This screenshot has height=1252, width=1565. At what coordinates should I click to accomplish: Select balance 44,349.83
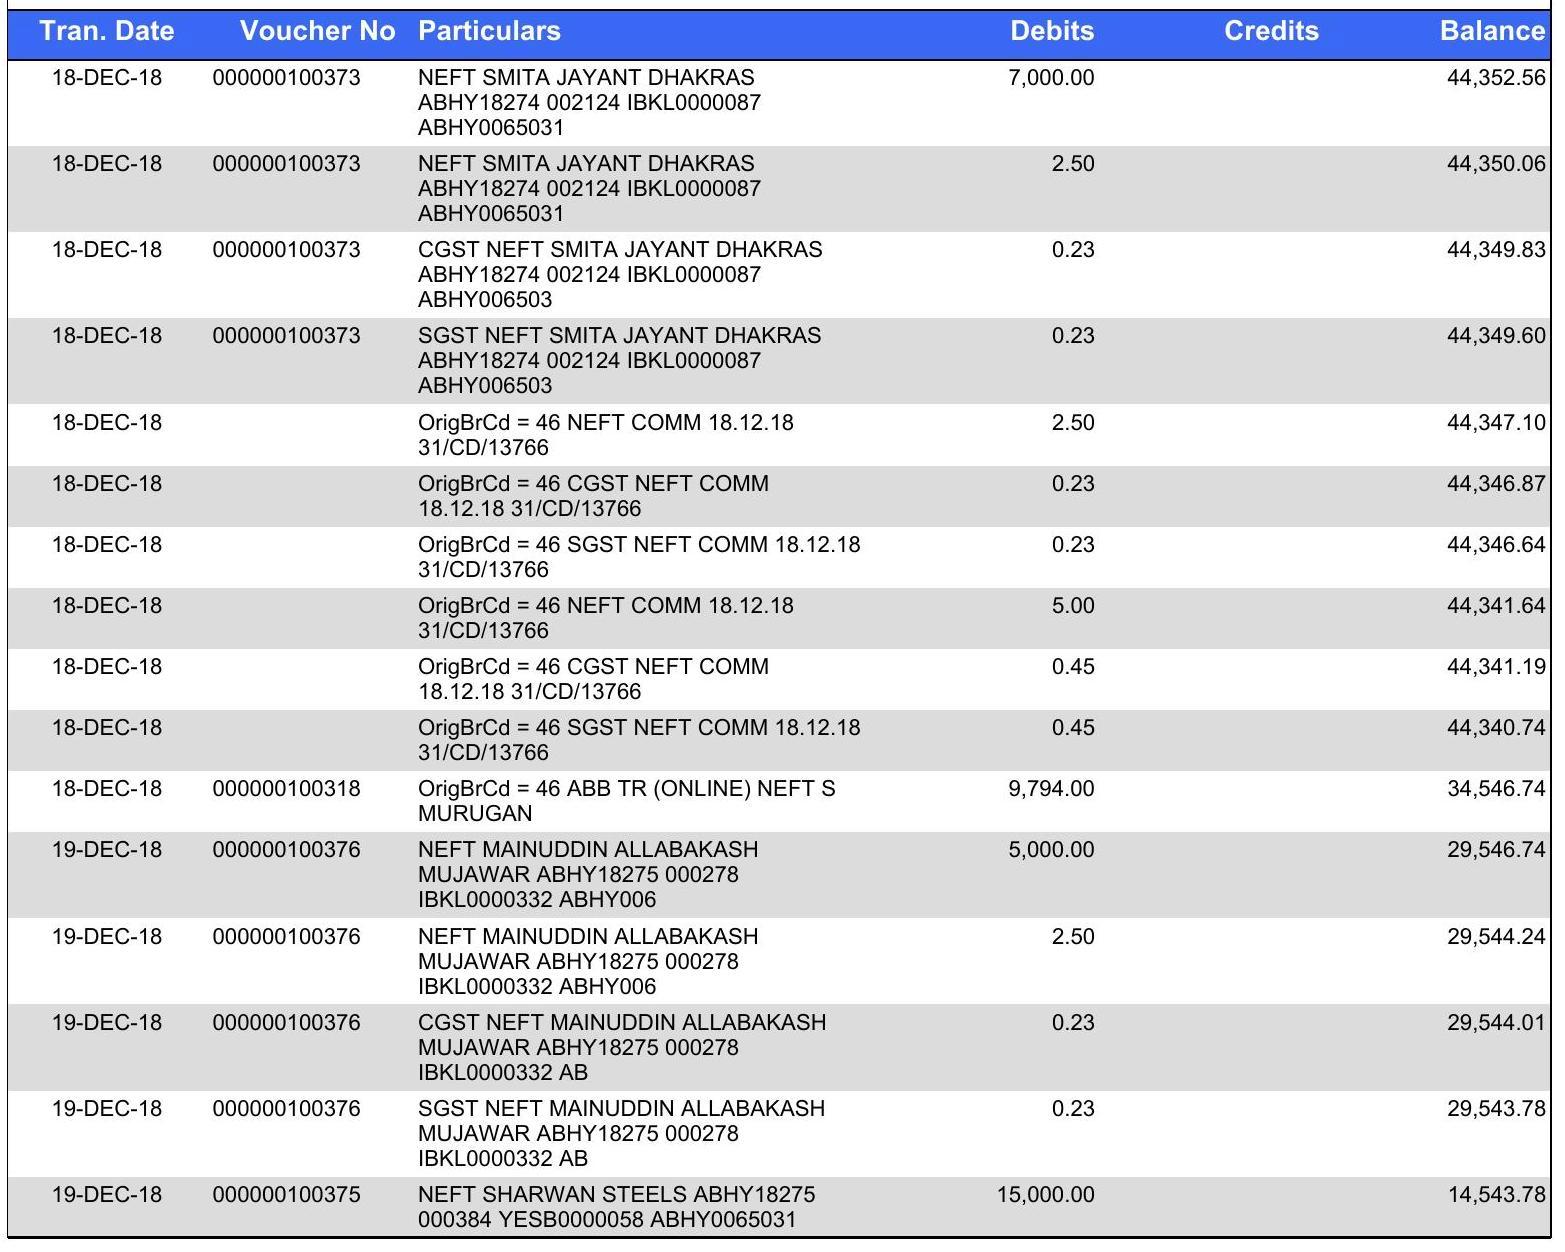pos(1496,250)
